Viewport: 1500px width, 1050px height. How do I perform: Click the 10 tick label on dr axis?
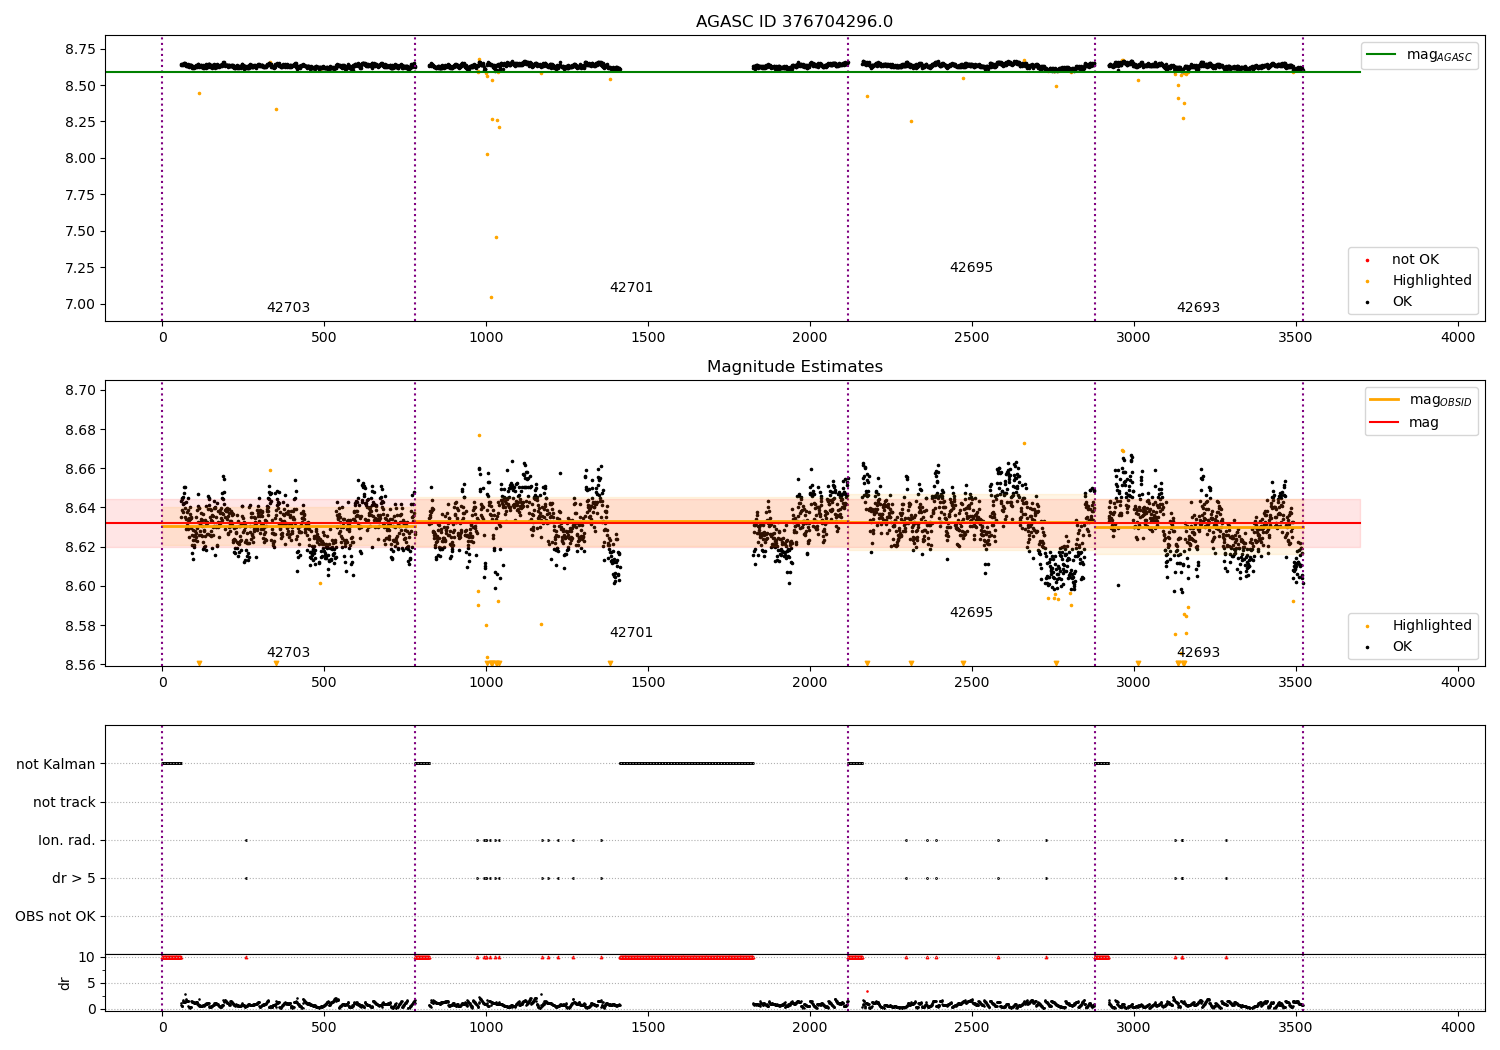pyautogui.click(x=88, y=957)
